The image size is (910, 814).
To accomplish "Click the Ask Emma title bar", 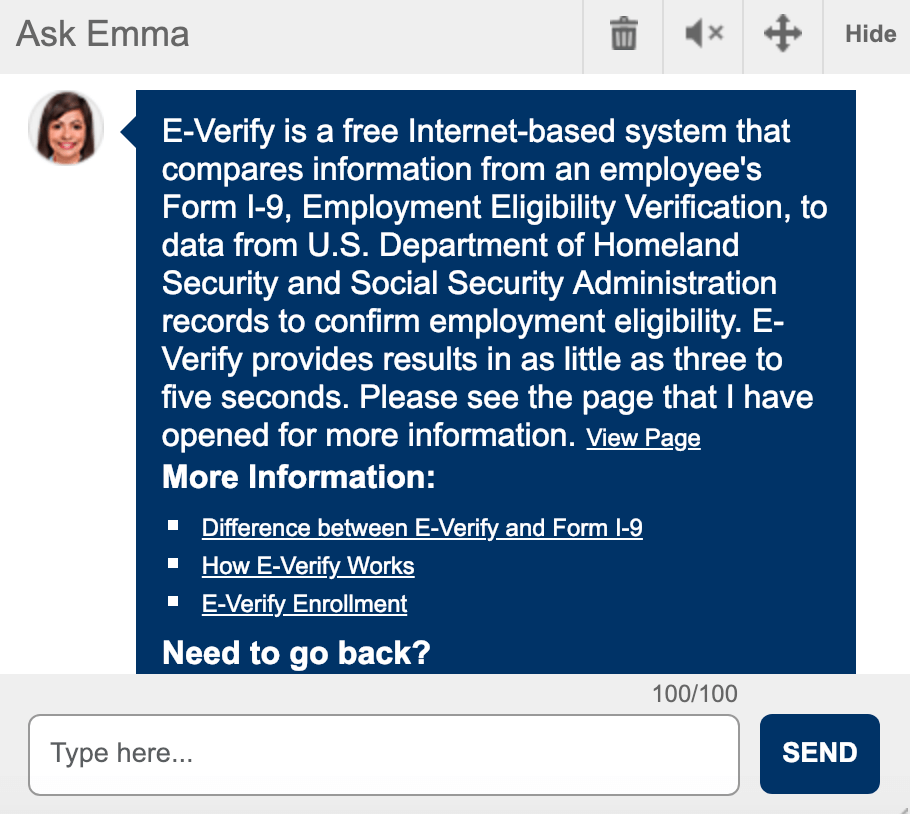I will pos(100,33).
